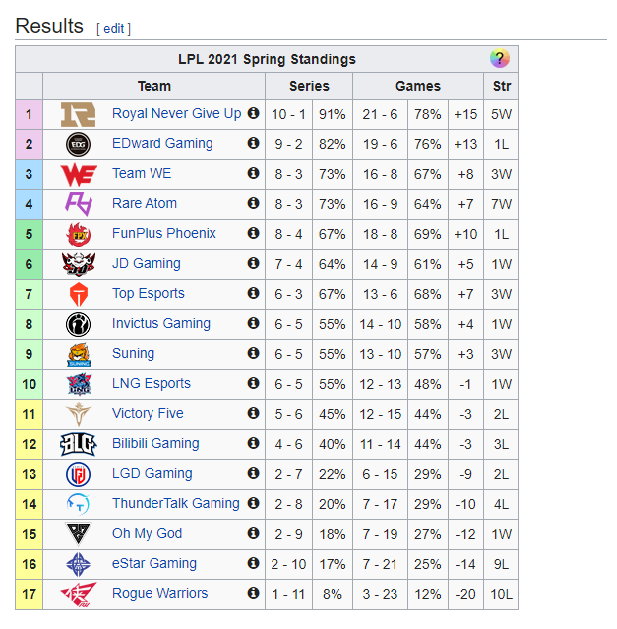Click the edit link beside Results
This screenshot has height=629, width=617.
[x=114, y=29]
